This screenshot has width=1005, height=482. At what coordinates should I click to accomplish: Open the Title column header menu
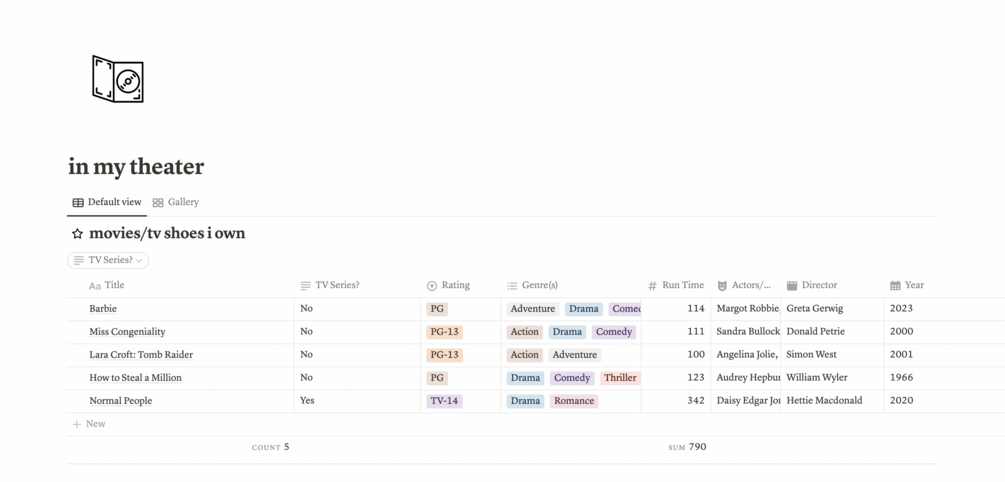coord(181,285)
